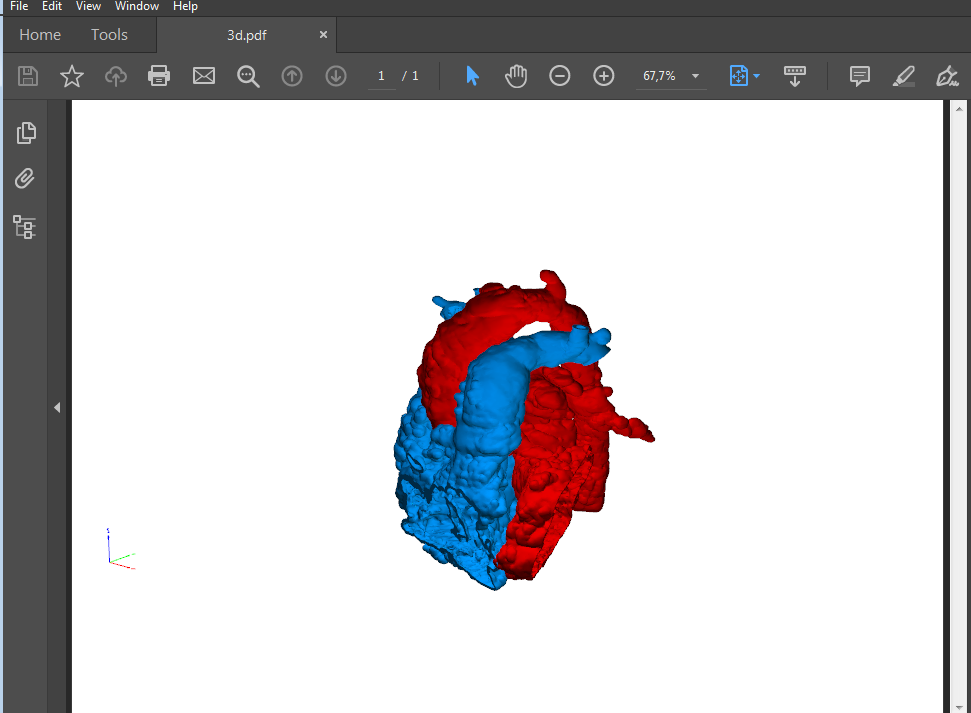This screenshot has height=713, width=971.
Task: Click the XYZ axis orientation indicator
Action: click(x=121, y=549)
